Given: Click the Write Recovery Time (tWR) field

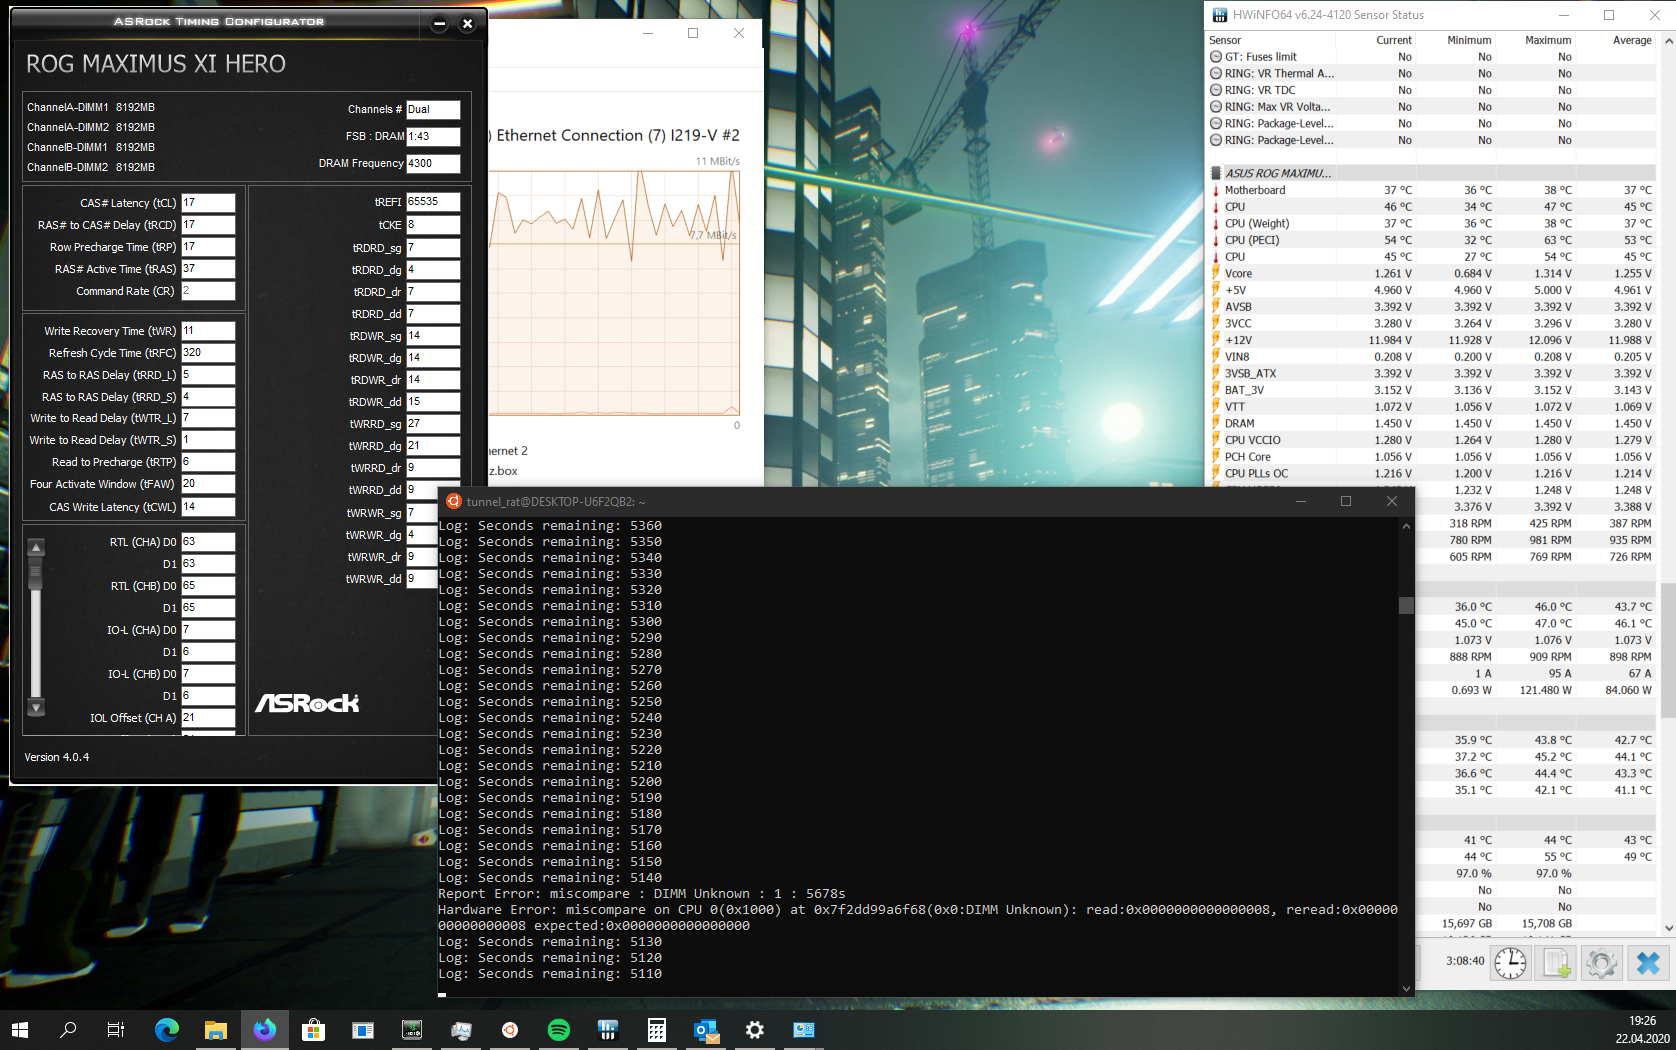Looking at the screenshot, I should click(208, 331).
